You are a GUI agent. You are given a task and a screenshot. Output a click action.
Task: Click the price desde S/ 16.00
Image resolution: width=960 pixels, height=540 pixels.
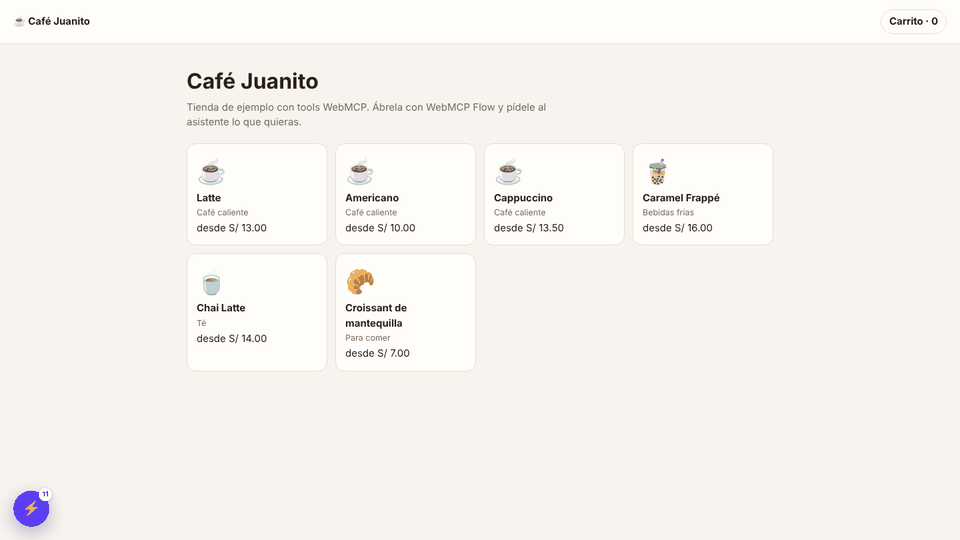(677, 228)
